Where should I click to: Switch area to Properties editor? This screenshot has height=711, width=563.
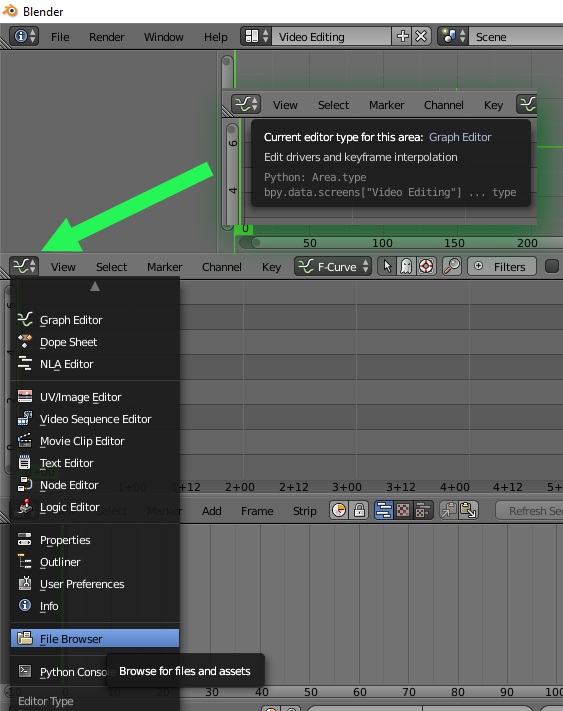95,540
